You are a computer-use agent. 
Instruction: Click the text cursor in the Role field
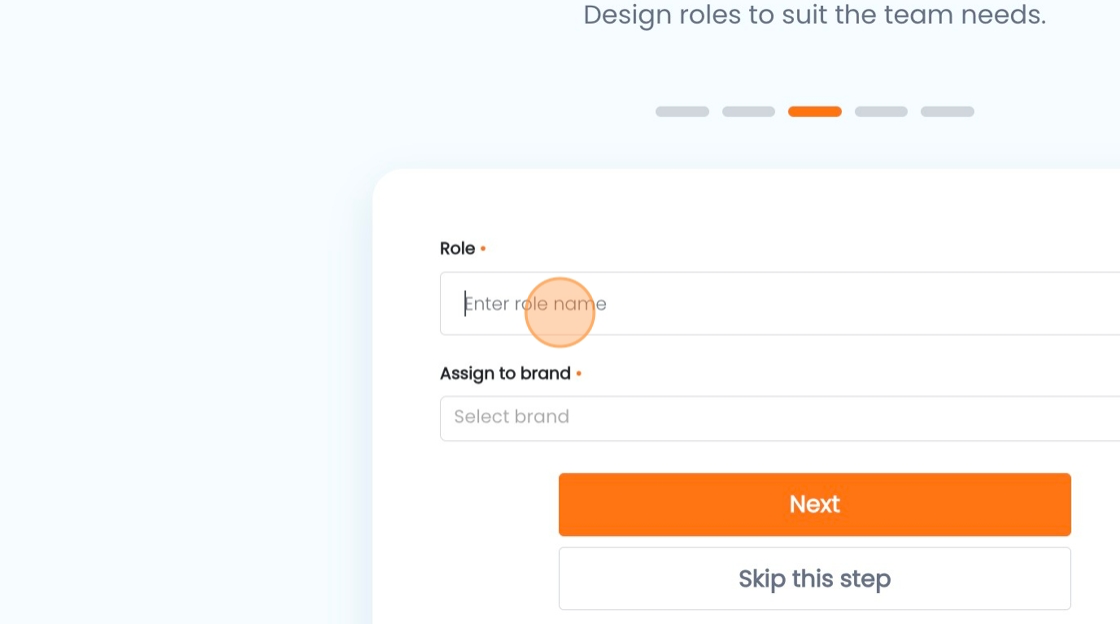(465, 304)
